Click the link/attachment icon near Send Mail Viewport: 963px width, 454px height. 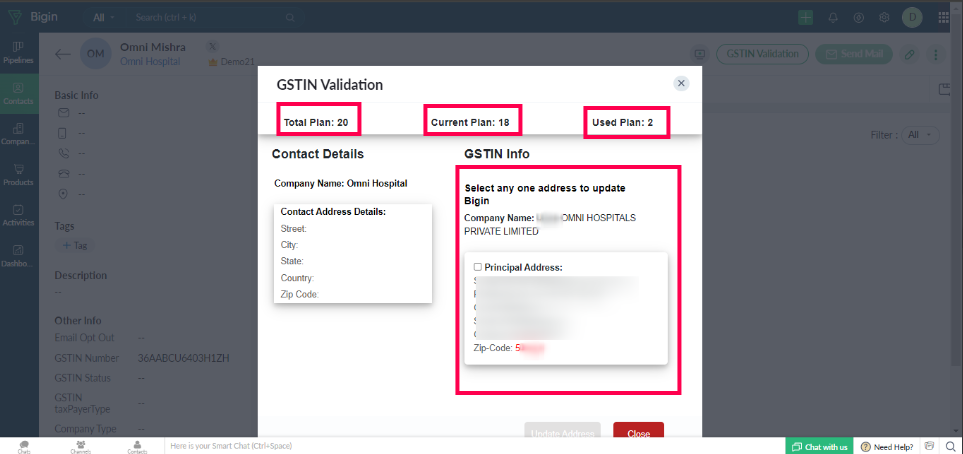coord(910,54)
